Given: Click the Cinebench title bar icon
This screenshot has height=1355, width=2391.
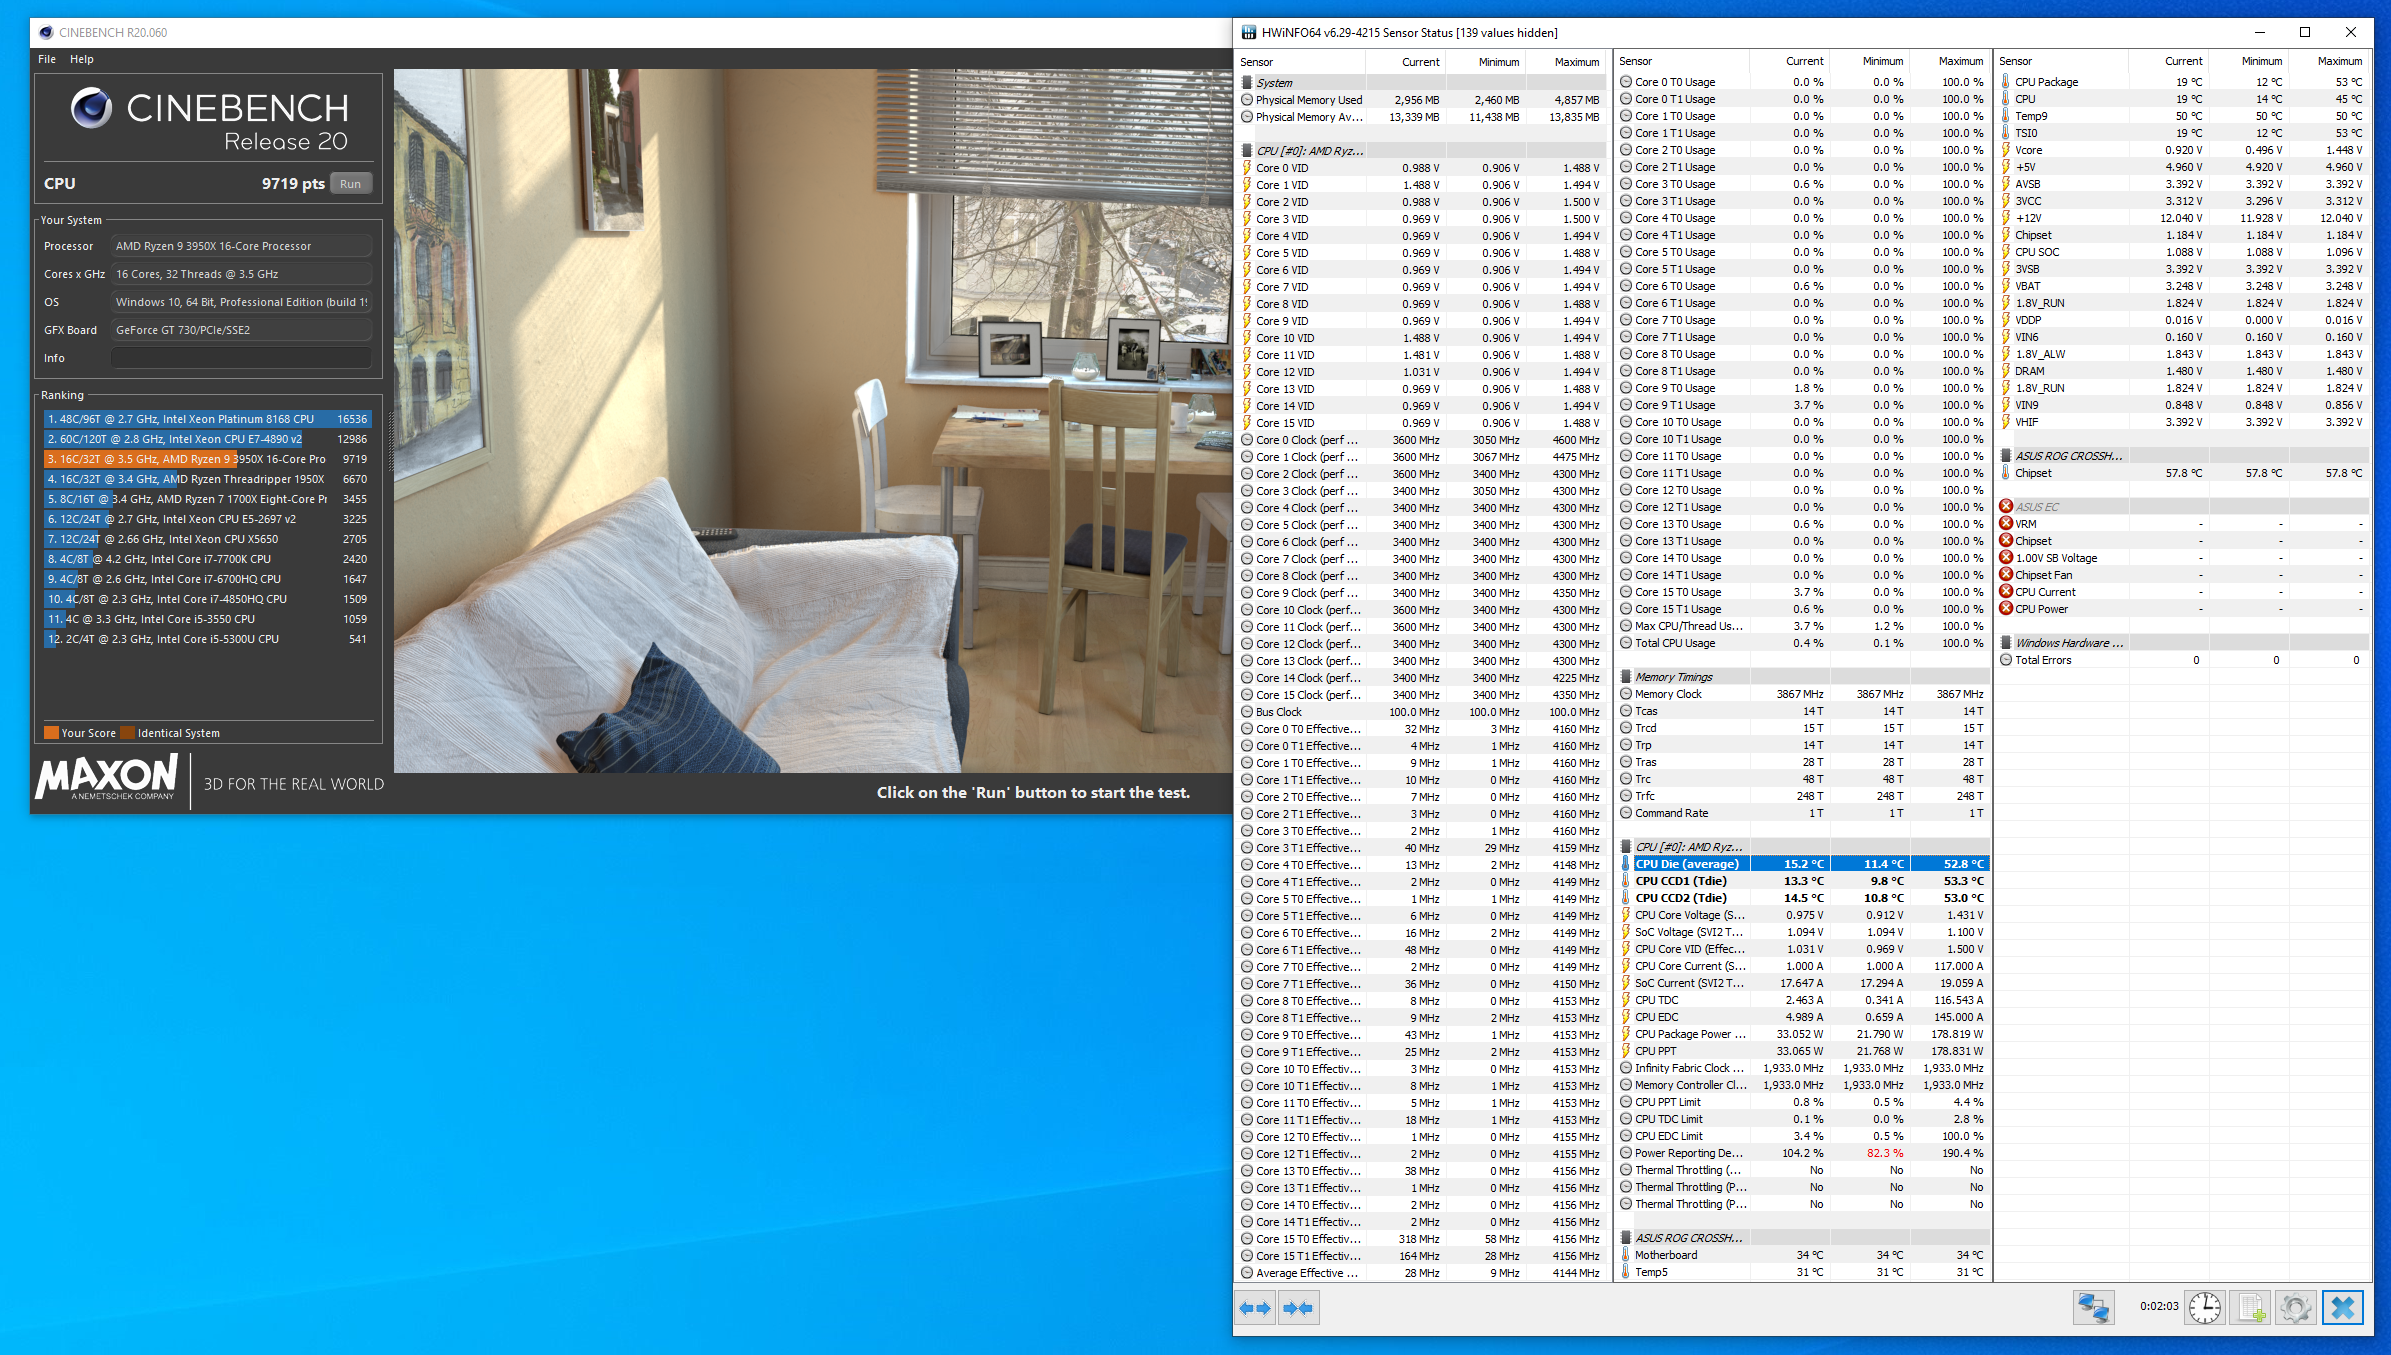Looking at the screenshot, I should coord(46,32).
